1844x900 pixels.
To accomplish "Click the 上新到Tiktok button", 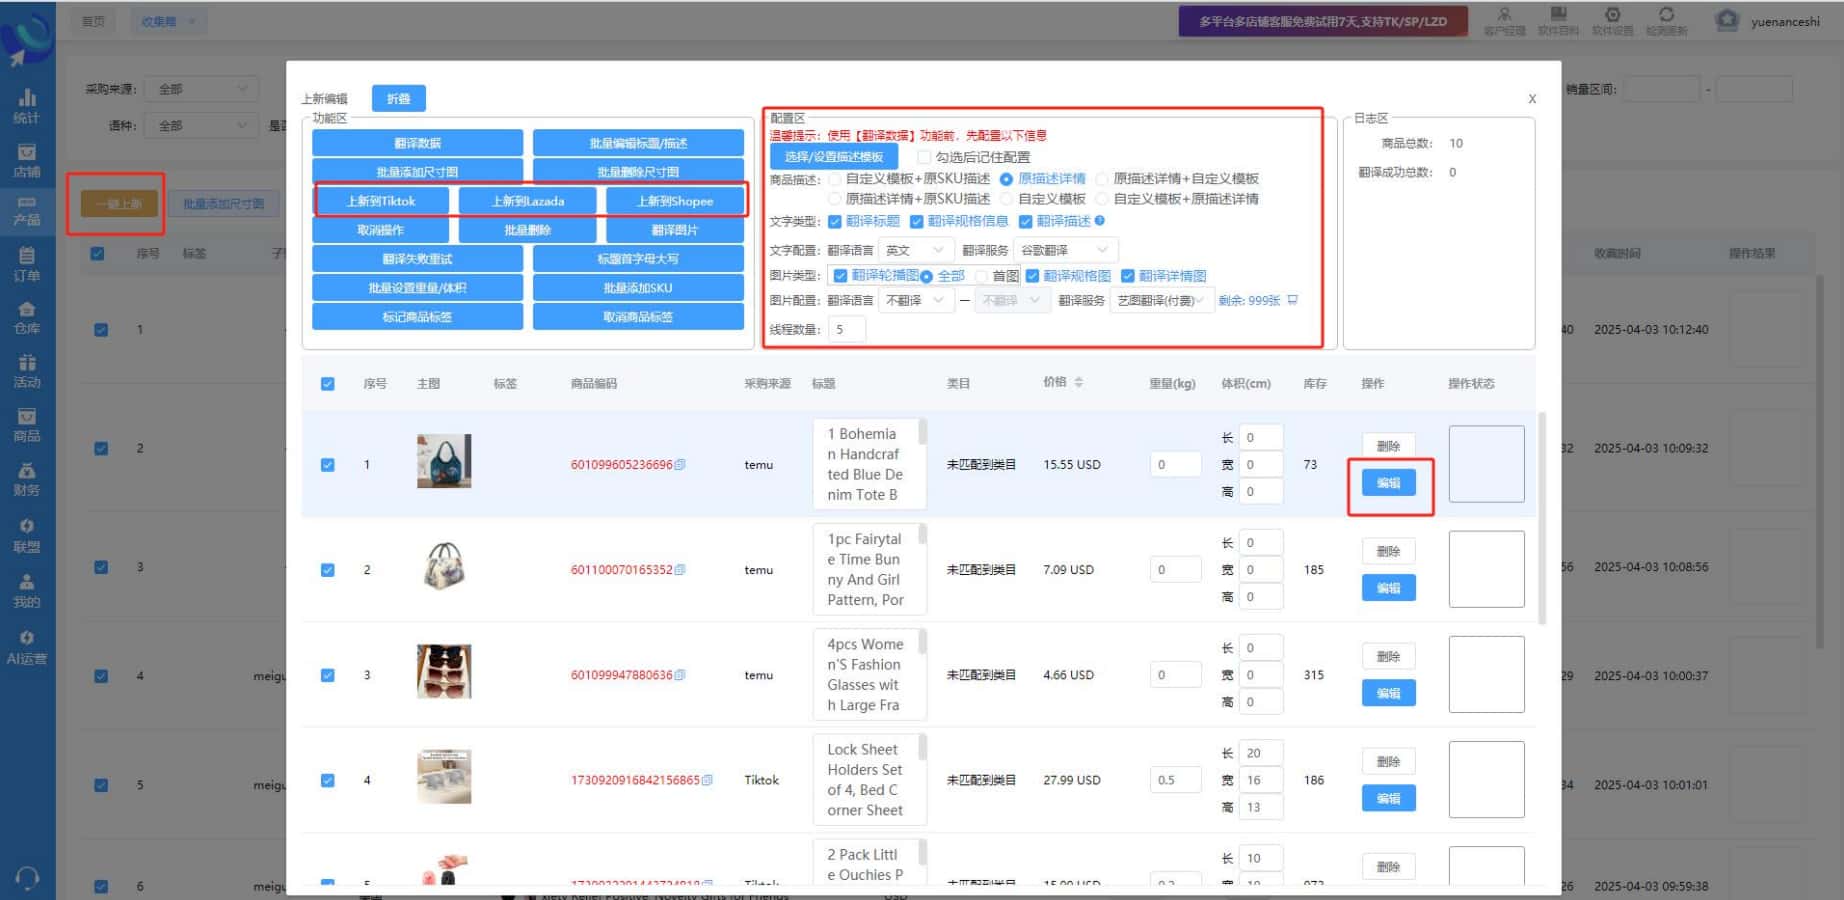I will (381, 201).
